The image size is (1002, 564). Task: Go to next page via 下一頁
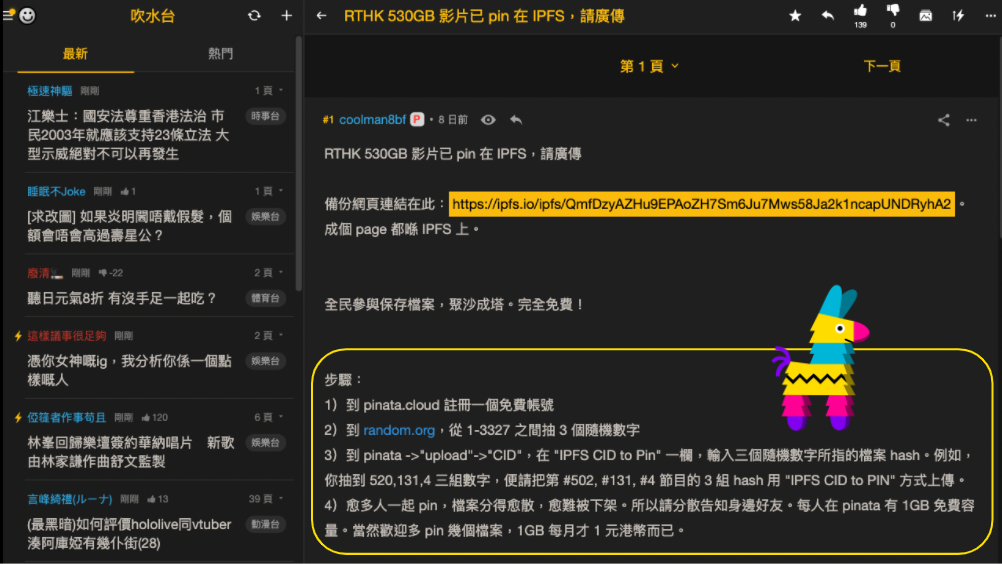coord(882,66)
